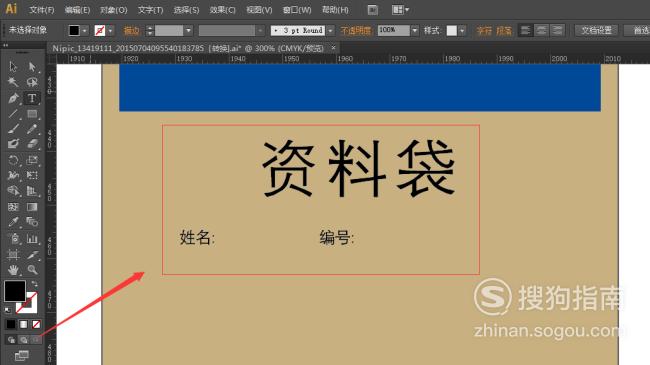The height and width of the screenshot is (365, 650).
Task: Open the 样式 graphic style dropdown
Action: [462, 31]
